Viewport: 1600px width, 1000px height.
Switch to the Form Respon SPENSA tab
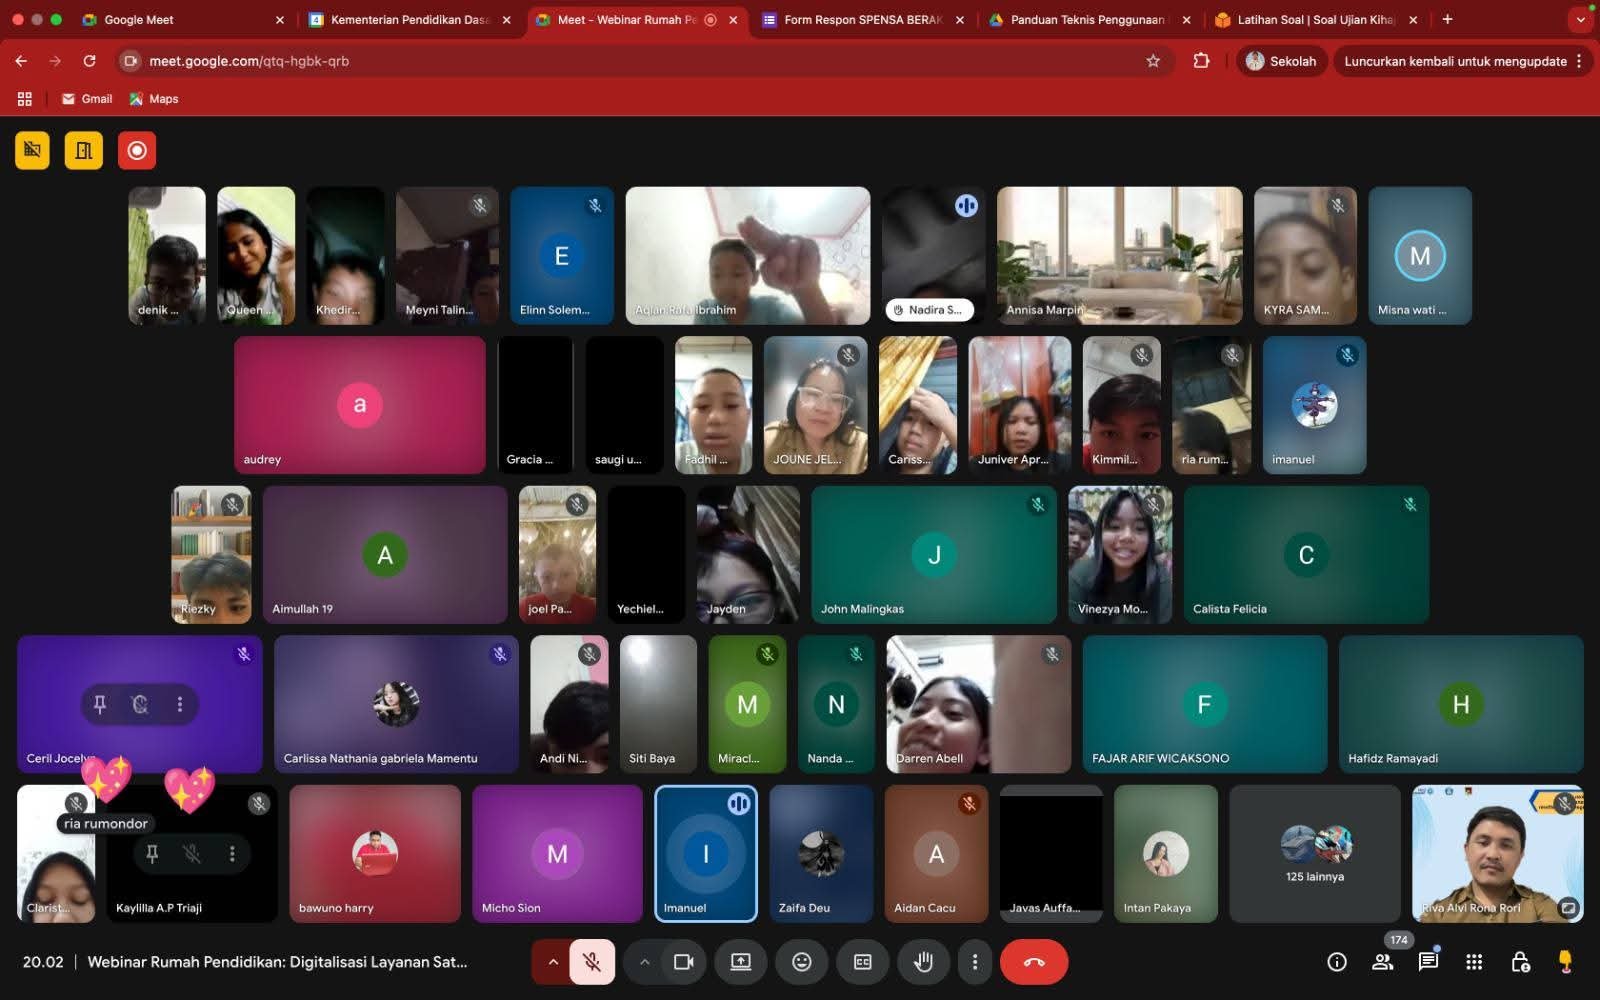pos(860,20)
